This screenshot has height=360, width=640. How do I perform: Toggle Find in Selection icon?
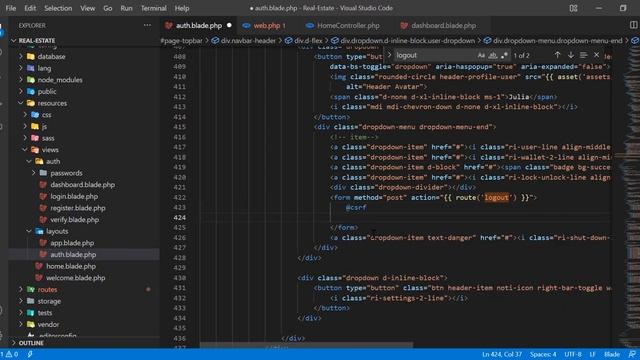pos(584,55)
